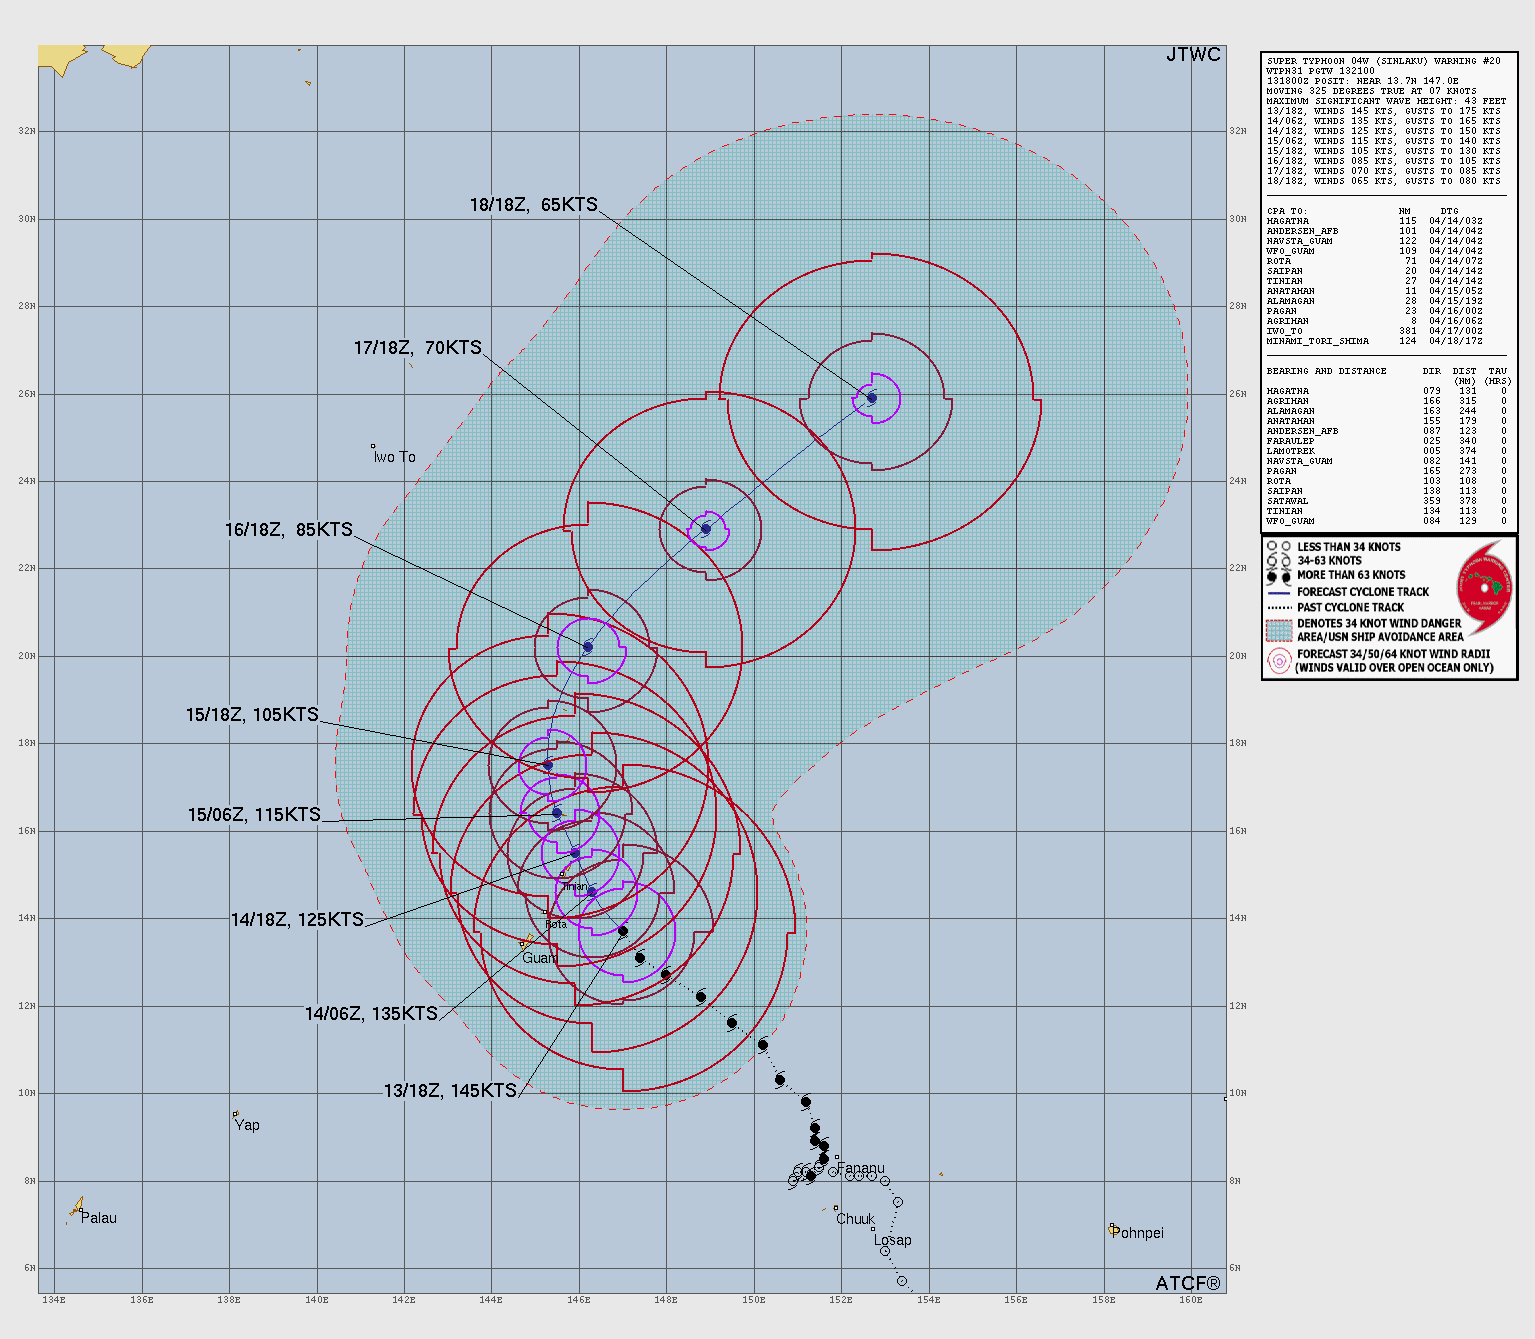Click the Palau island label
The image size is (1535, 1339).
pos(99,1218)
